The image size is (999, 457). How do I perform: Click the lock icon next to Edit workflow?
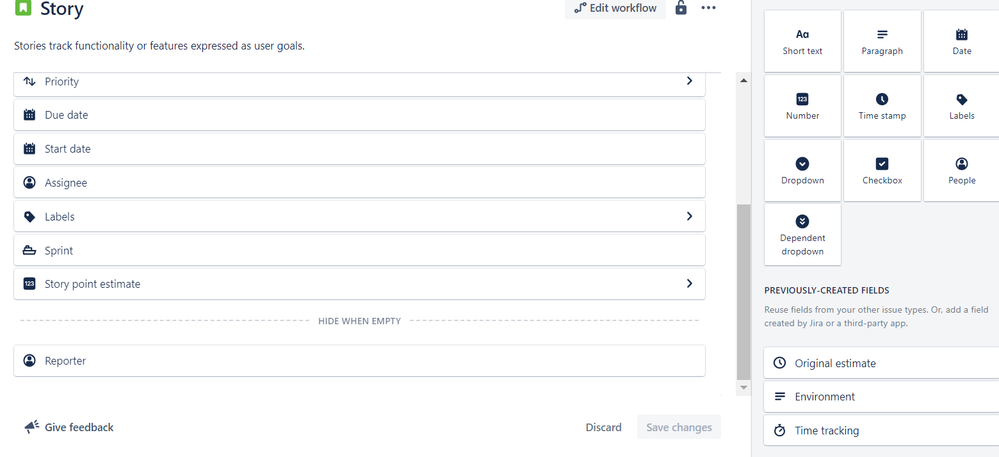681,8
